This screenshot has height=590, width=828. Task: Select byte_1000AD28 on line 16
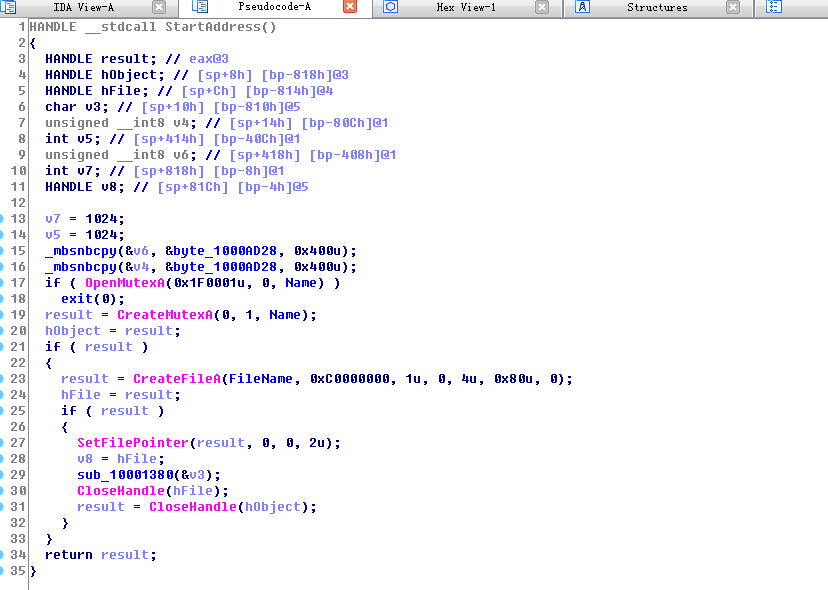(225, 267)
